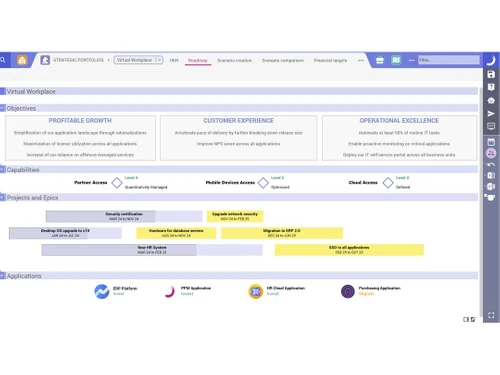The width and height of the screenshot is (500, 375).
Task: Open the HR Cloud Application yellow icon
Action: (256, 291)
